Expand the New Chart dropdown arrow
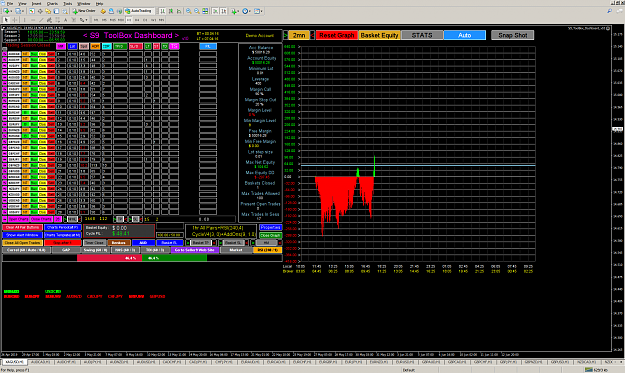The width and height of the screenshot is (625, 373). [11, 11]
